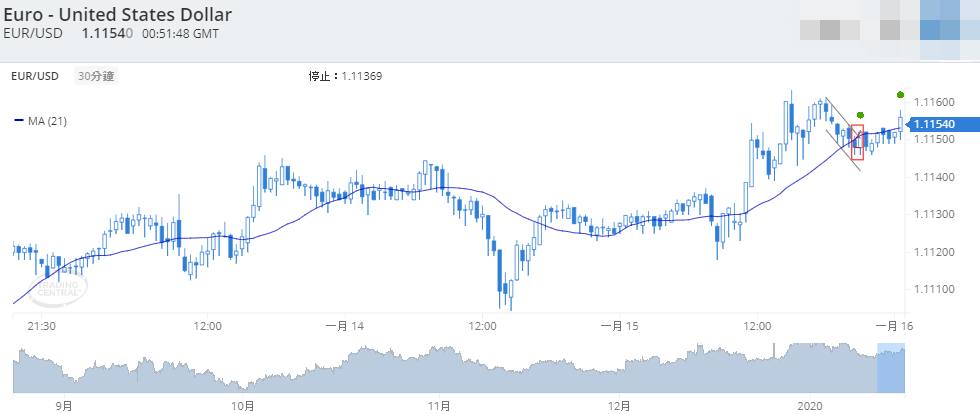Viewport: 980px width, 414px height.
Task: Click the EUR/USD symbol label above chart
Action: 35,76
